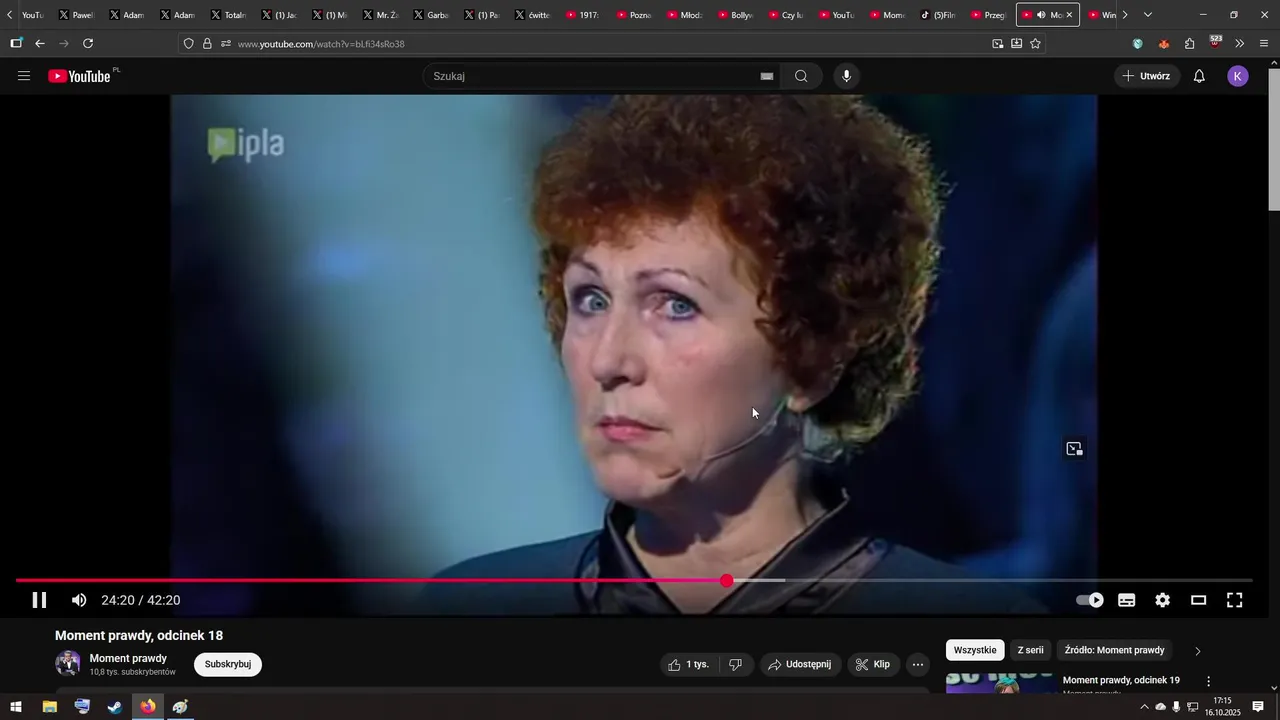Open the Windows notification center
The height and width of the screenshot is (720, 1280).
coord(1259,707)
